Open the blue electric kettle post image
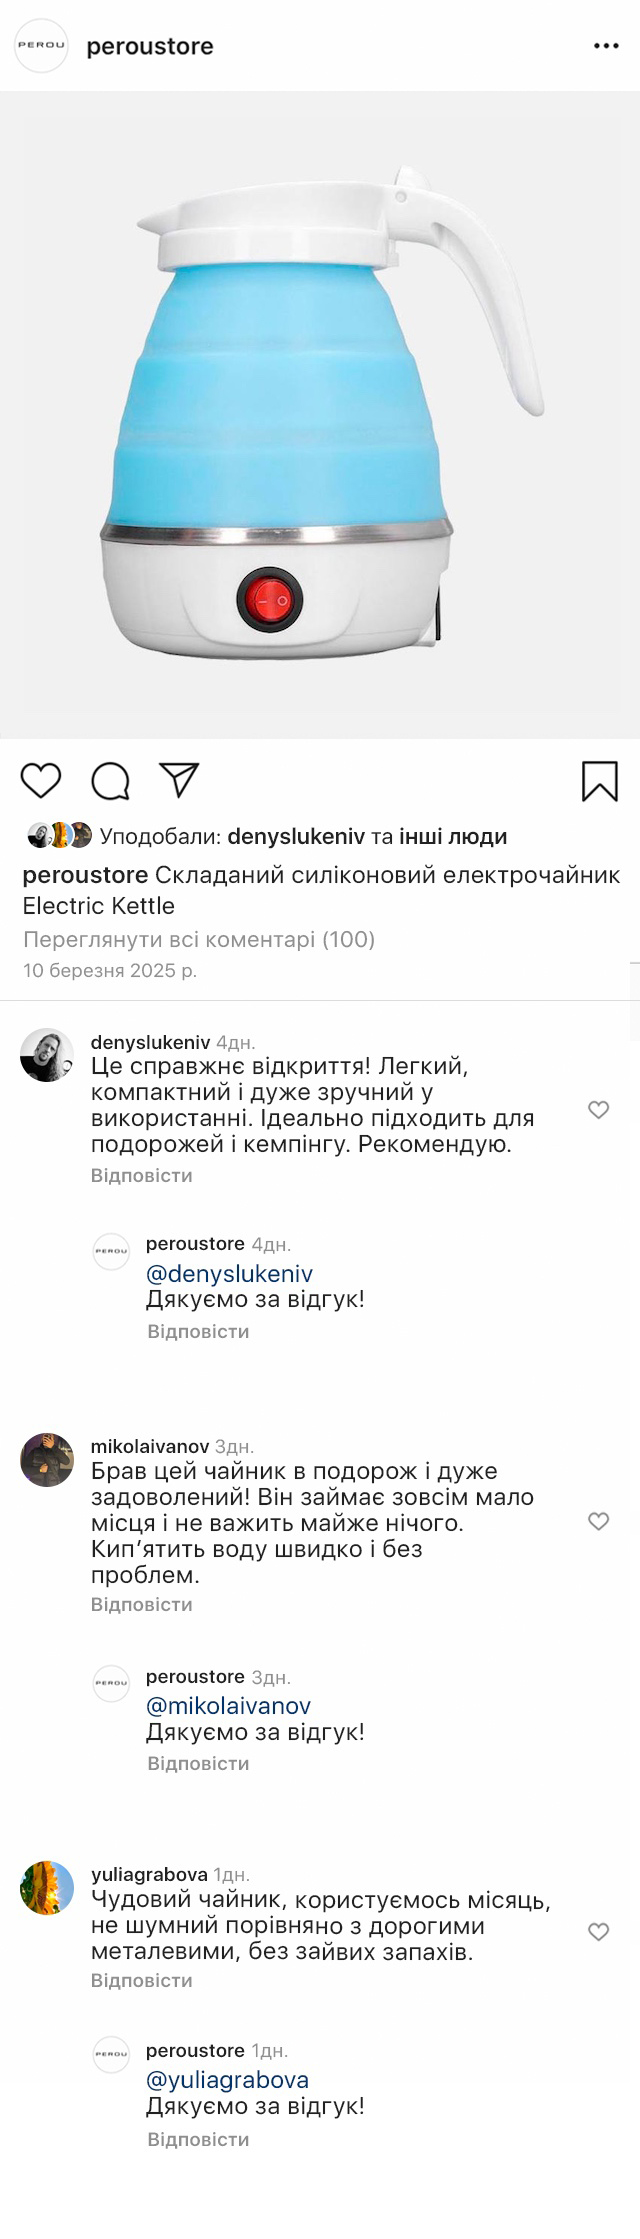The image size is (640, 2239). coord(320,415)
